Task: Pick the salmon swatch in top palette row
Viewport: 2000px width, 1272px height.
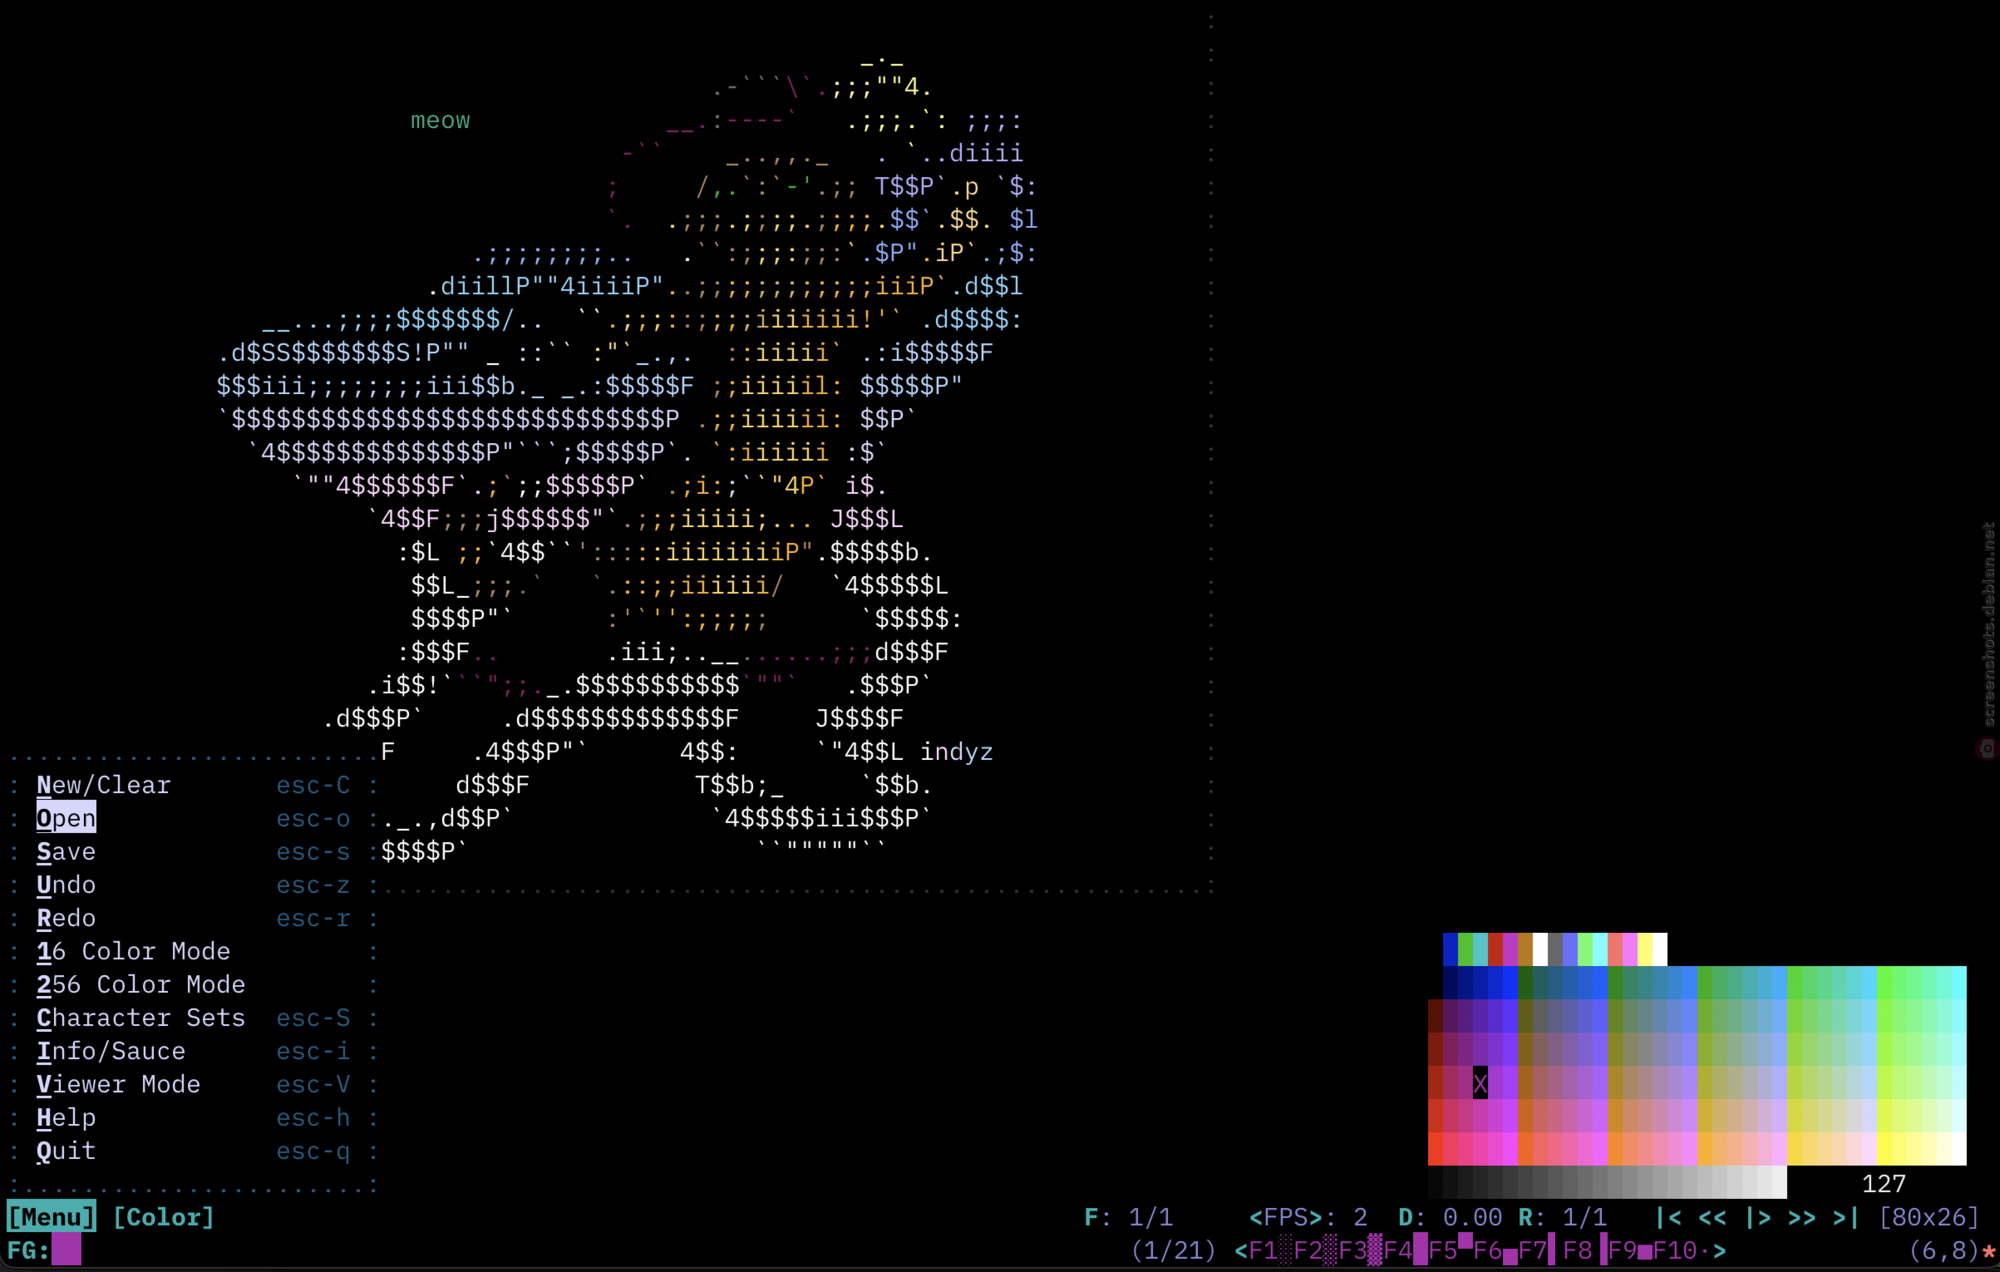Action: coord(1615,949)
